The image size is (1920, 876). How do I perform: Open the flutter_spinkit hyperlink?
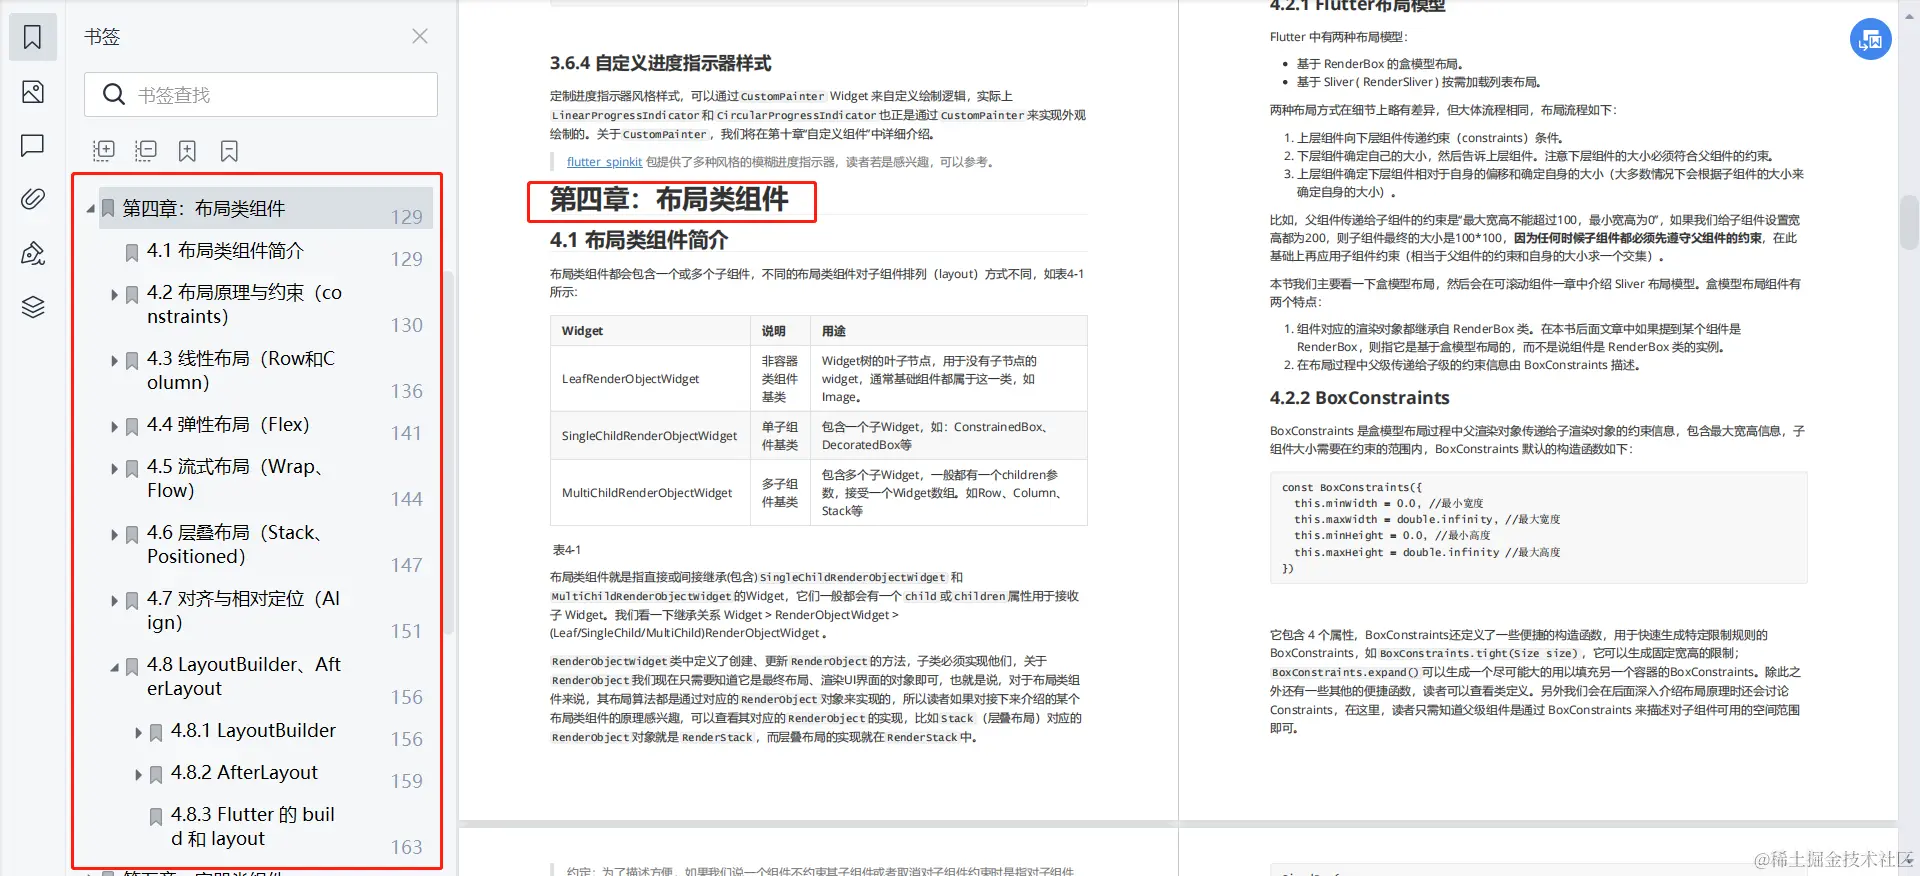(604, 162)
